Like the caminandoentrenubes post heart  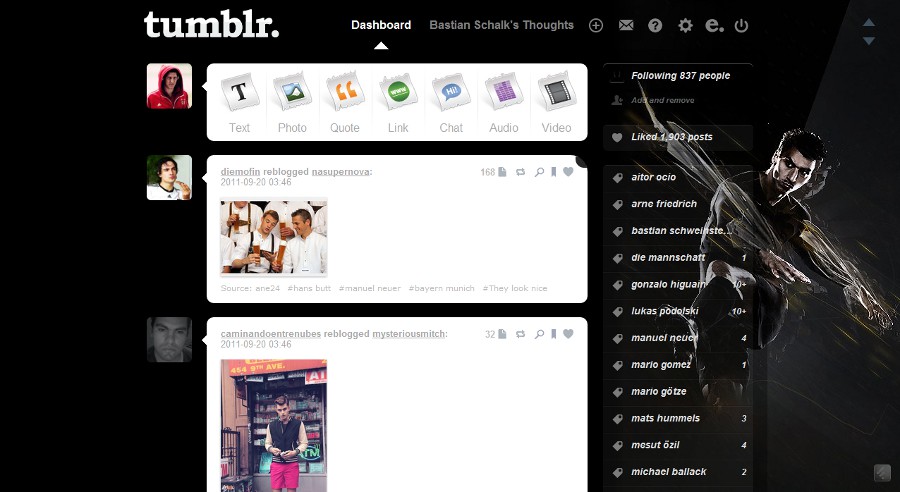pos(568,334)
